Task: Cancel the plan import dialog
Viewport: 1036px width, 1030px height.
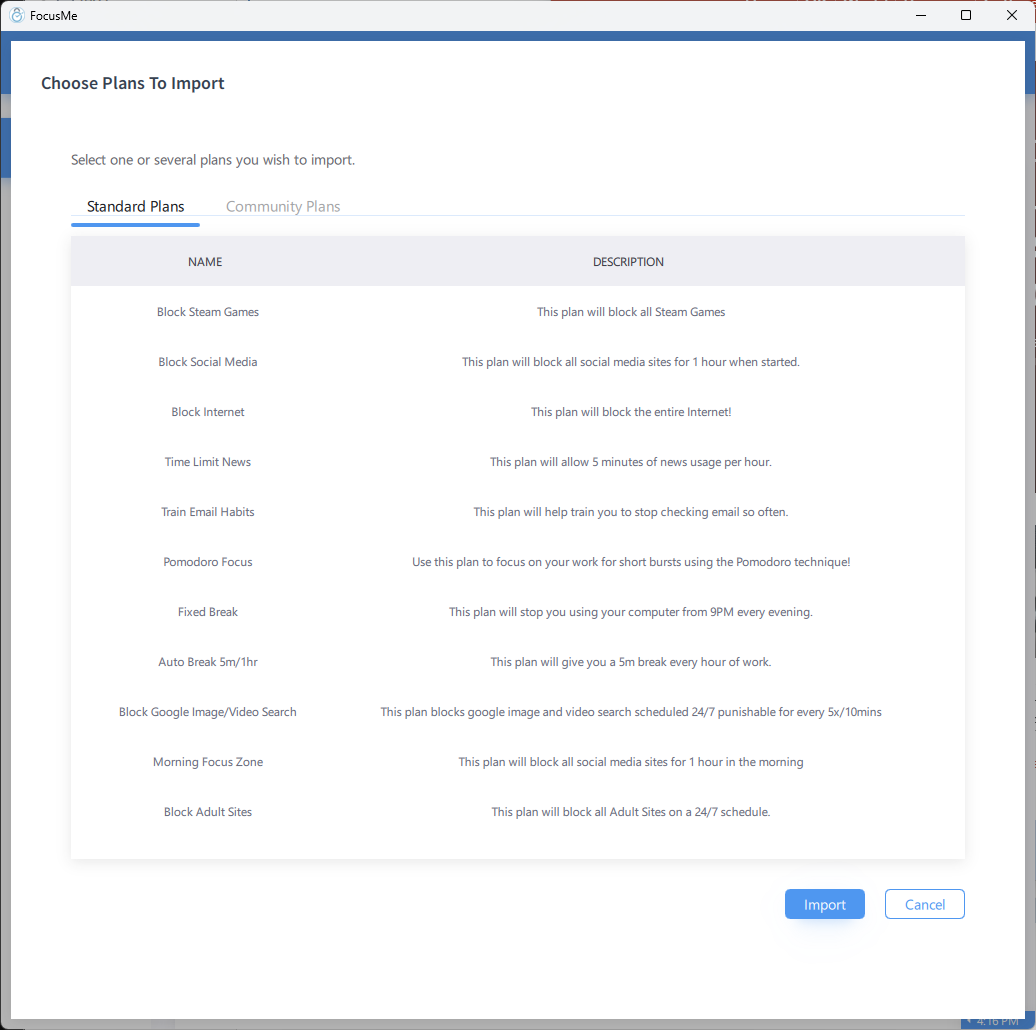Action: coord(924,904)
